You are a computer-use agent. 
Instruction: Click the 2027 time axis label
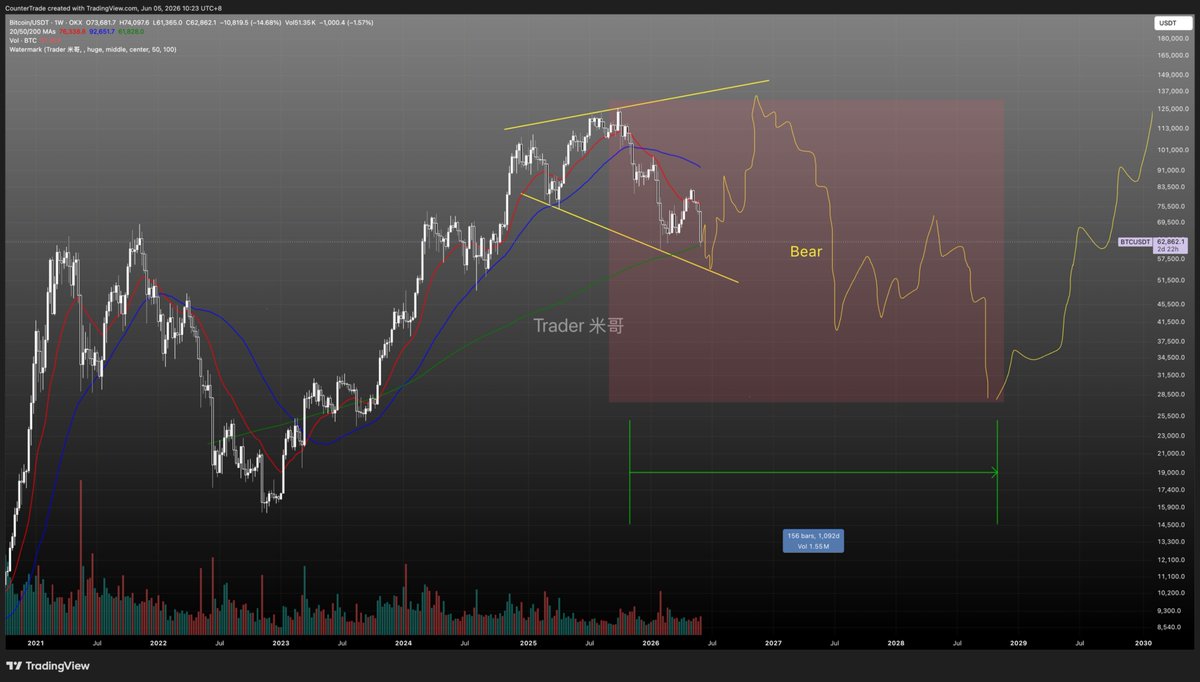point(773,645)
